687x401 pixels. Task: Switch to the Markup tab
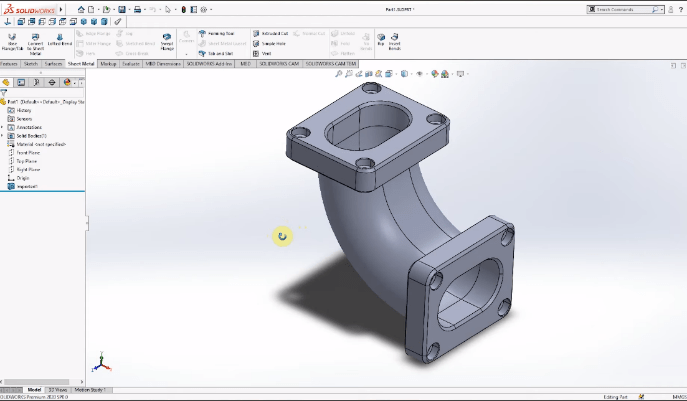coord(108,64)
